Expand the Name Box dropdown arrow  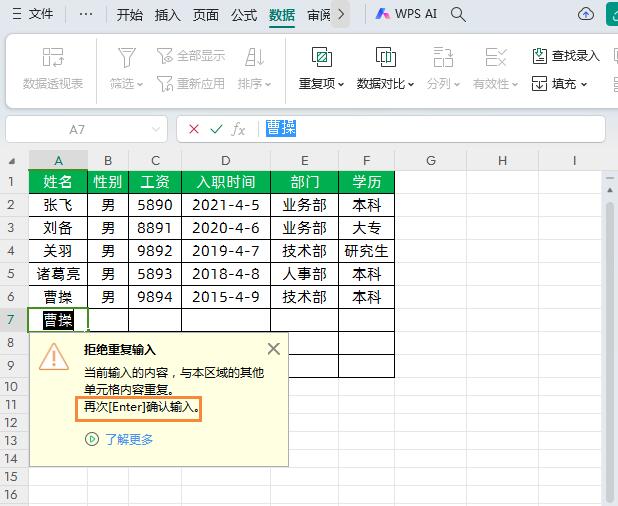156,129
